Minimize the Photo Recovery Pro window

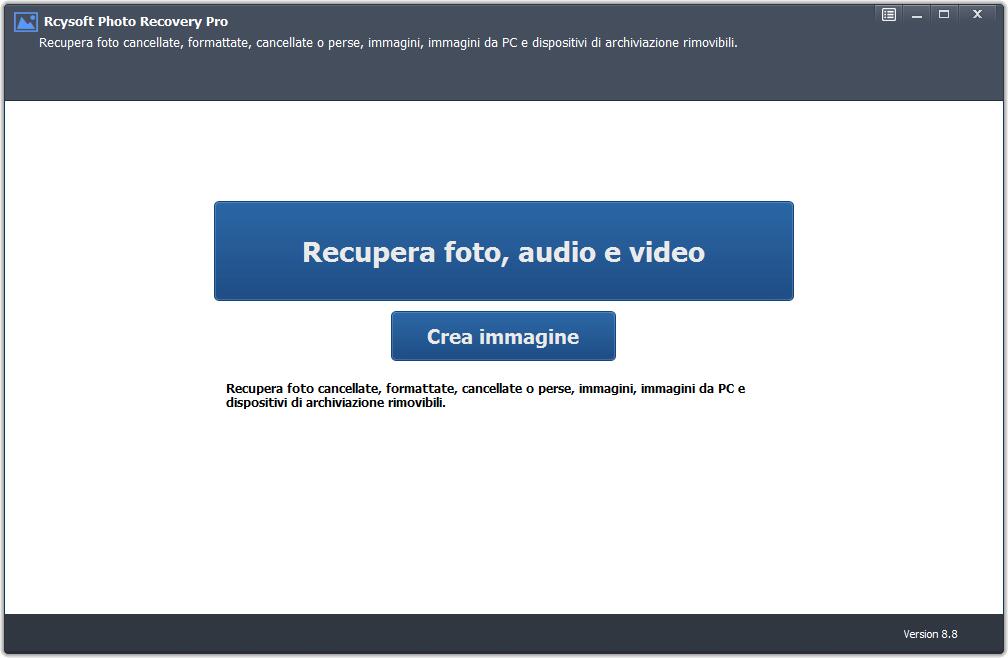tap(916, 14)
